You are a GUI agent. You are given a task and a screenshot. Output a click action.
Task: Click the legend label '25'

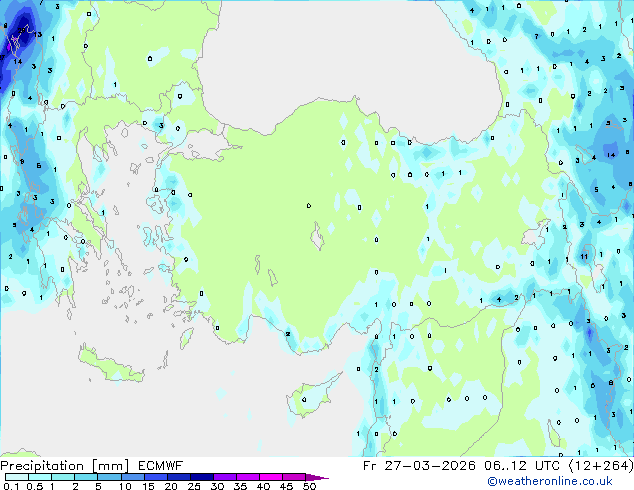coord(194,486)
